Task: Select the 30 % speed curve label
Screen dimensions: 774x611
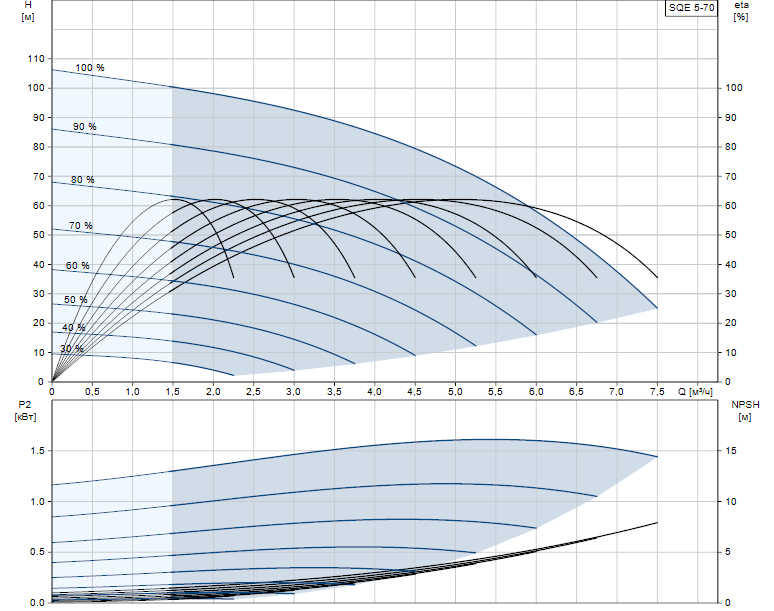Action: point(72,348)
